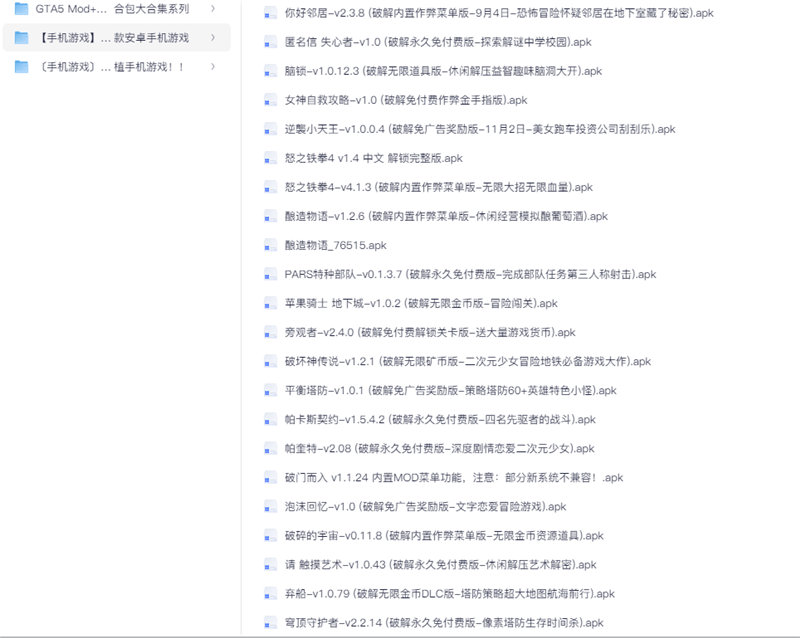Select file PARS特种部队-v0.1.3.7
The image size is (800, 638).
(470, 275)
